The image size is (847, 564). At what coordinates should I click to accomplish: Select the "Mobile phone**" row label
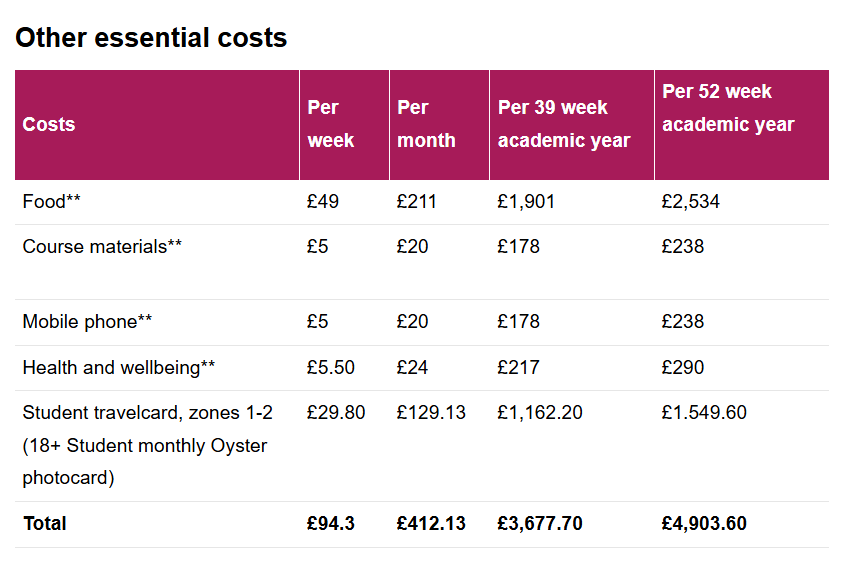tap(87, 322)
